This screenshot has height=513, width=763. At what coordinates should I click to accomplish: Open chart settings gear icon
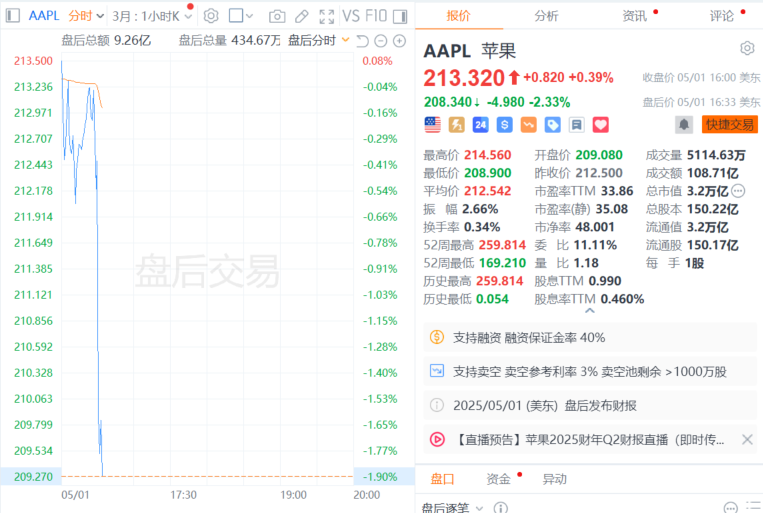210,16
